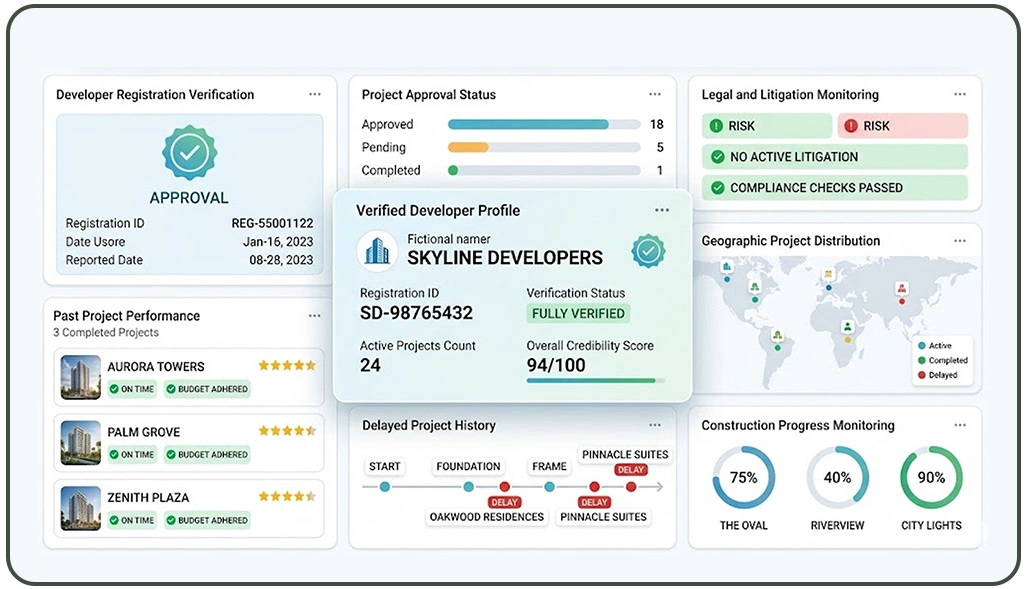
Task: Click the Reported Date 08-28, 2023
Action: tap(281, 260)
